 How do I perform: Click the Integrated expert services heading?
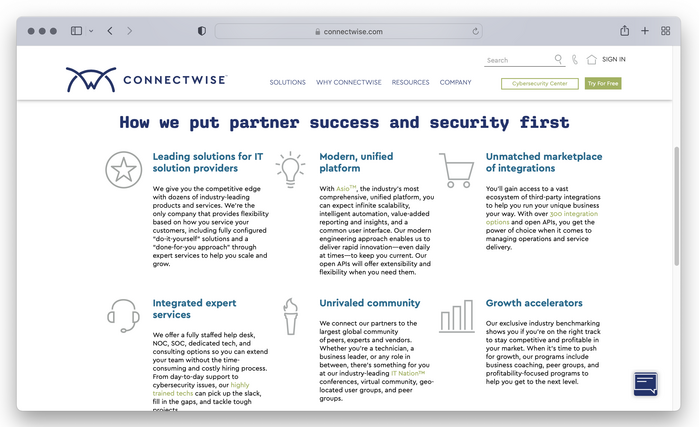(x=194, y=308)
